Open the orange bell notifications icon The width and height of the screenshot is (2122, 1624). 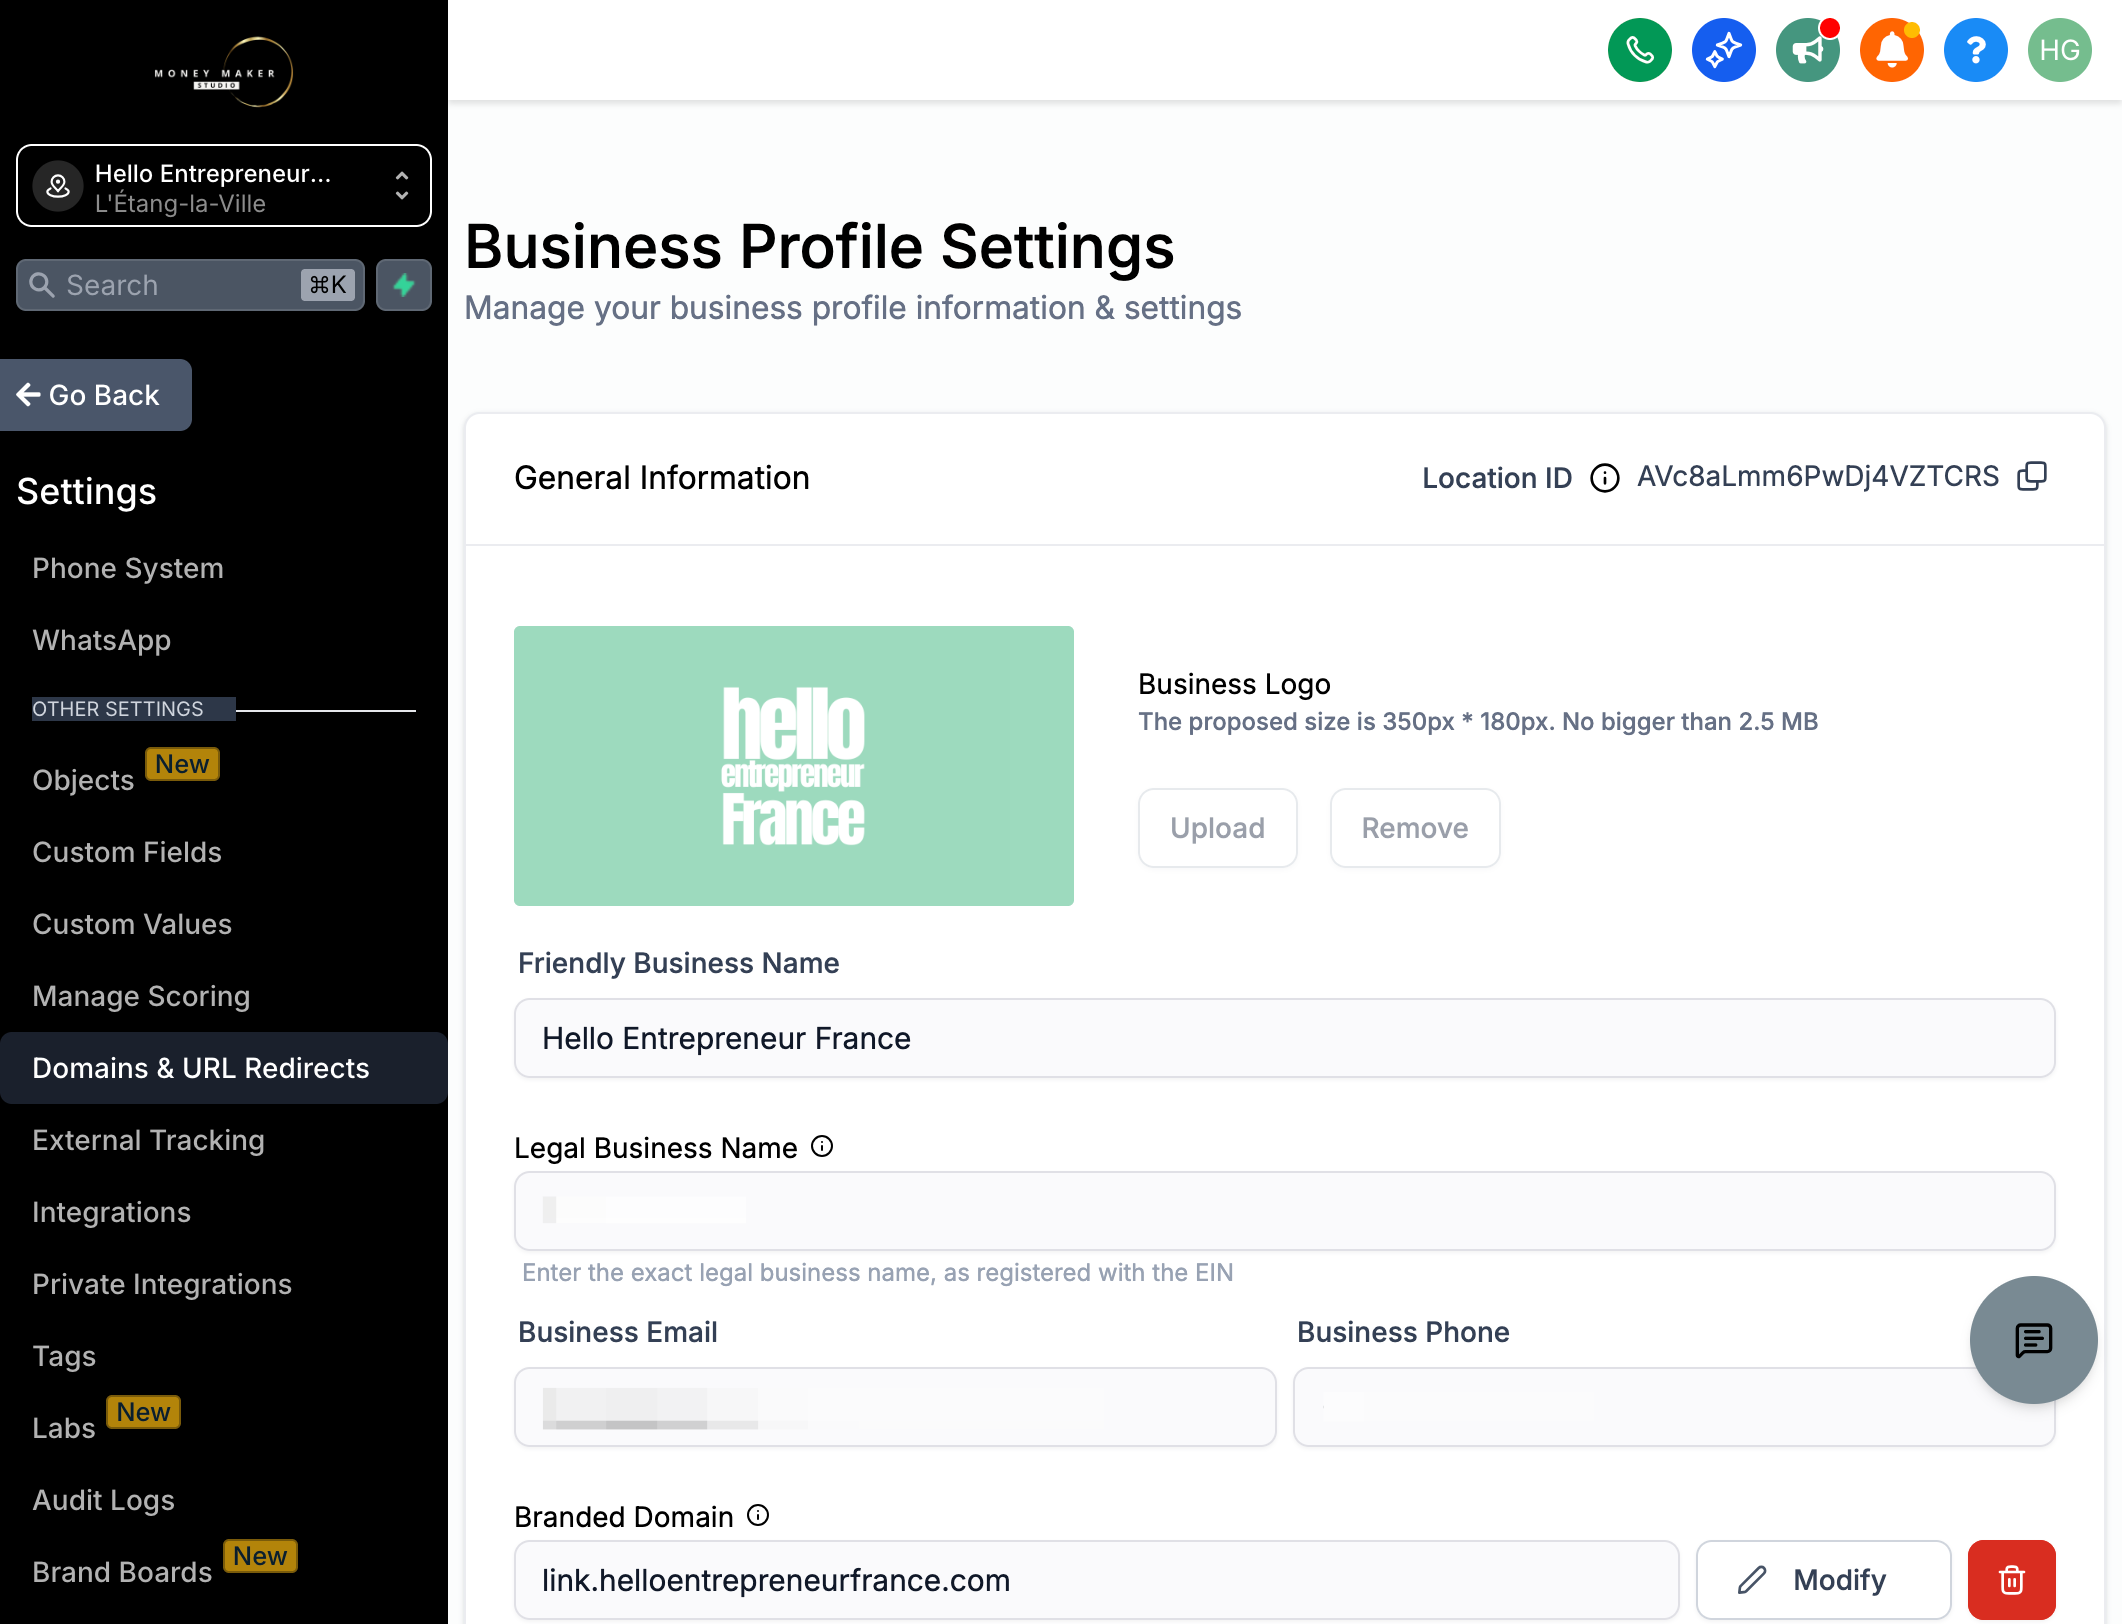1891,50
